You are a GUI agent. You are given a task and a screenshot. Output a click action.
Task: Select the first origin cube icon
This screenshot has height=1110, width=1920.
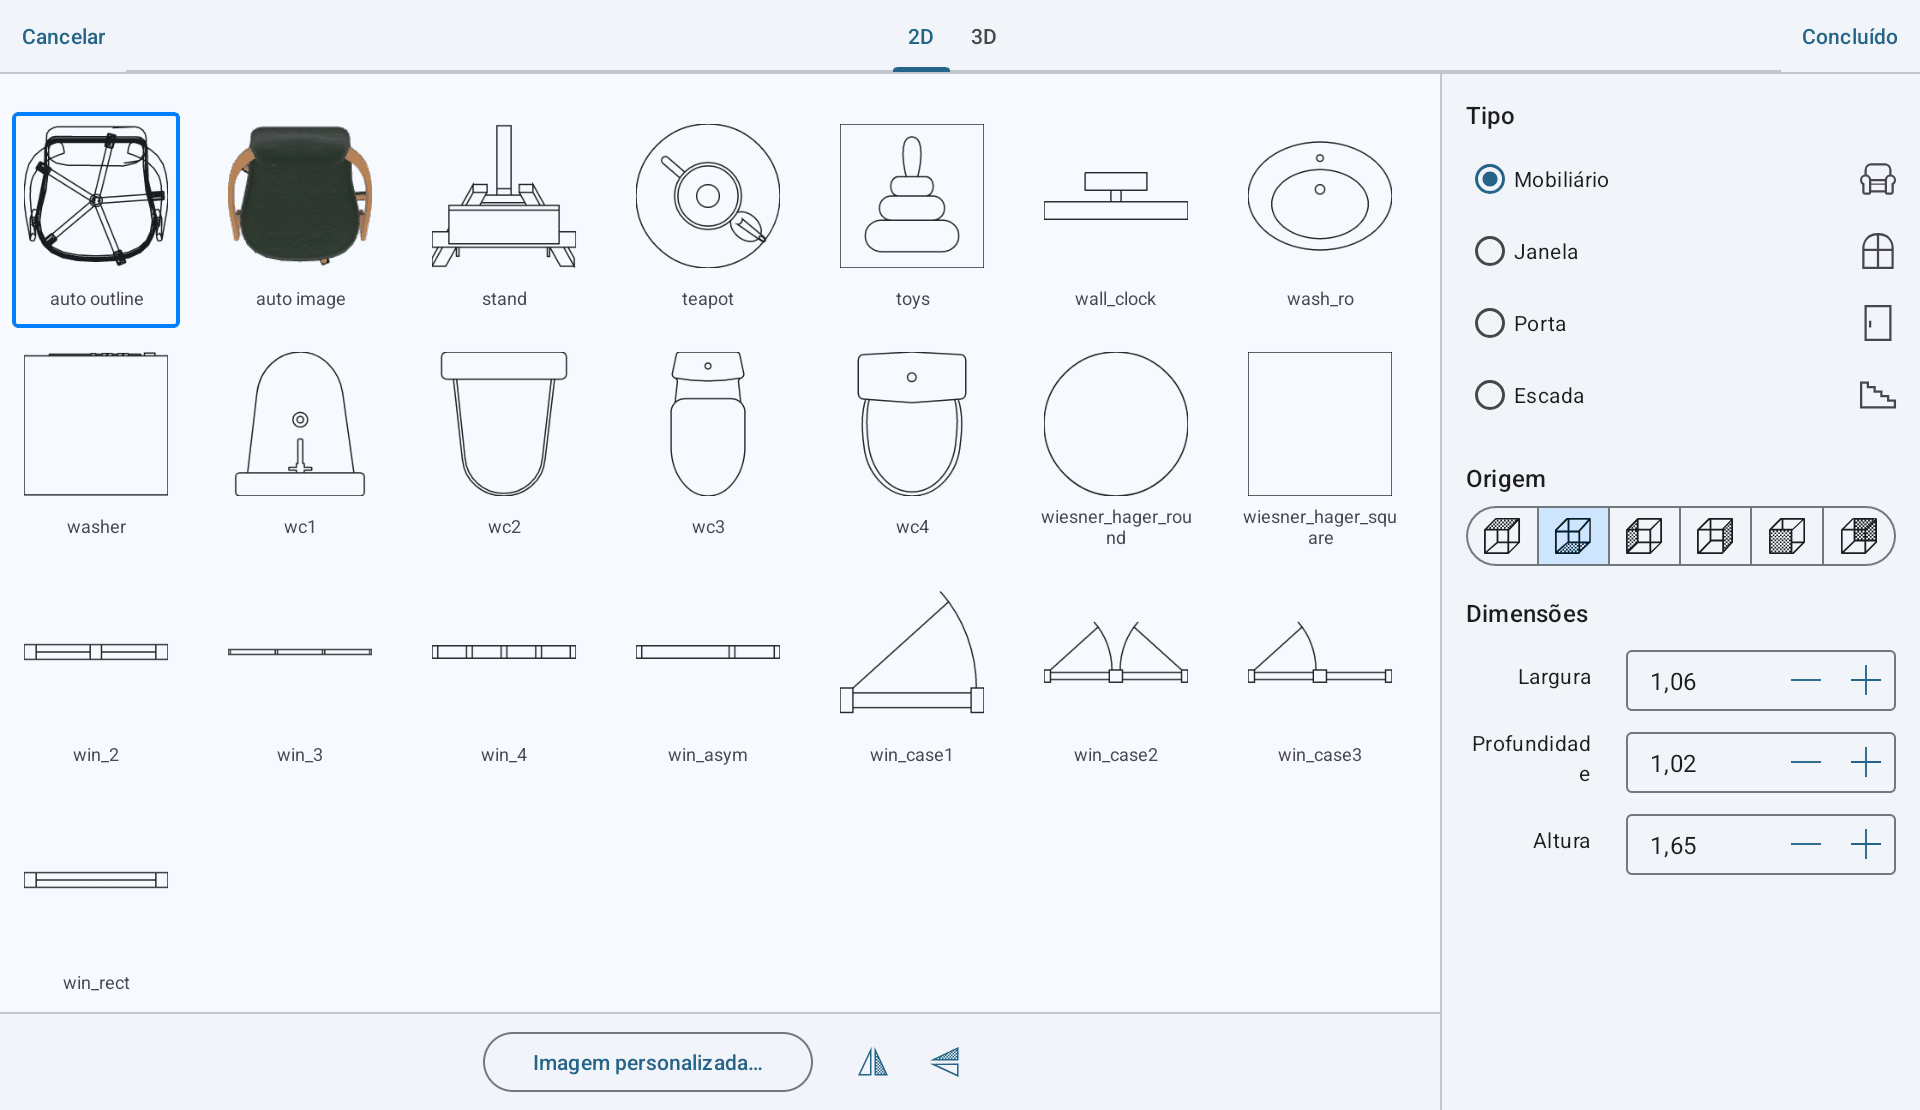pyautogui.click(x=1502, y=536)
